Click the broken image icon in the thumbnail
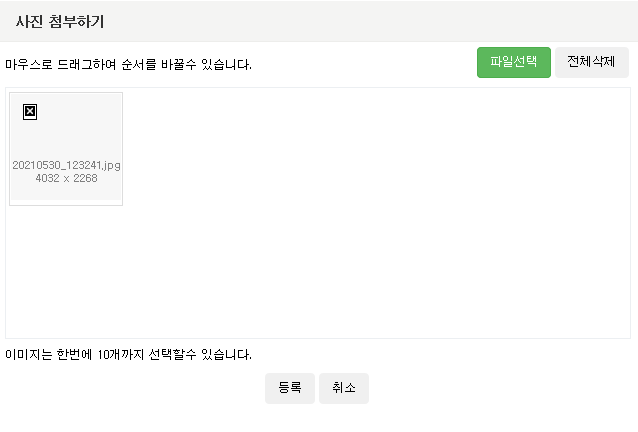 coord(30,112)
